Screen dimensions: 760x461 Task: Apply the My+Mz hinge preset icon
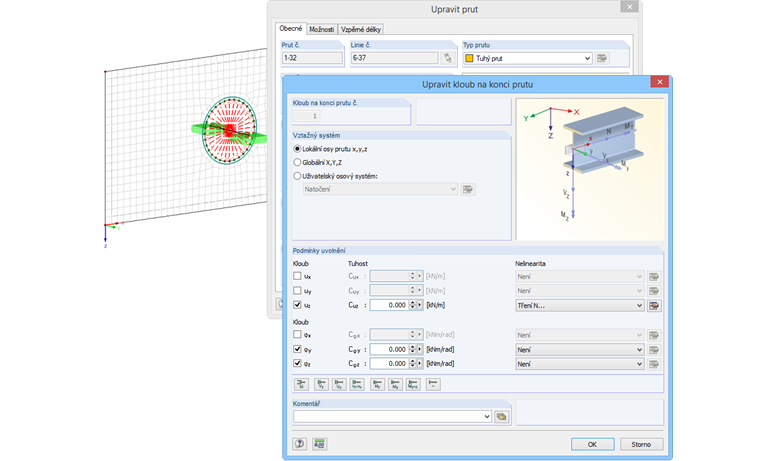click(413, 384)
